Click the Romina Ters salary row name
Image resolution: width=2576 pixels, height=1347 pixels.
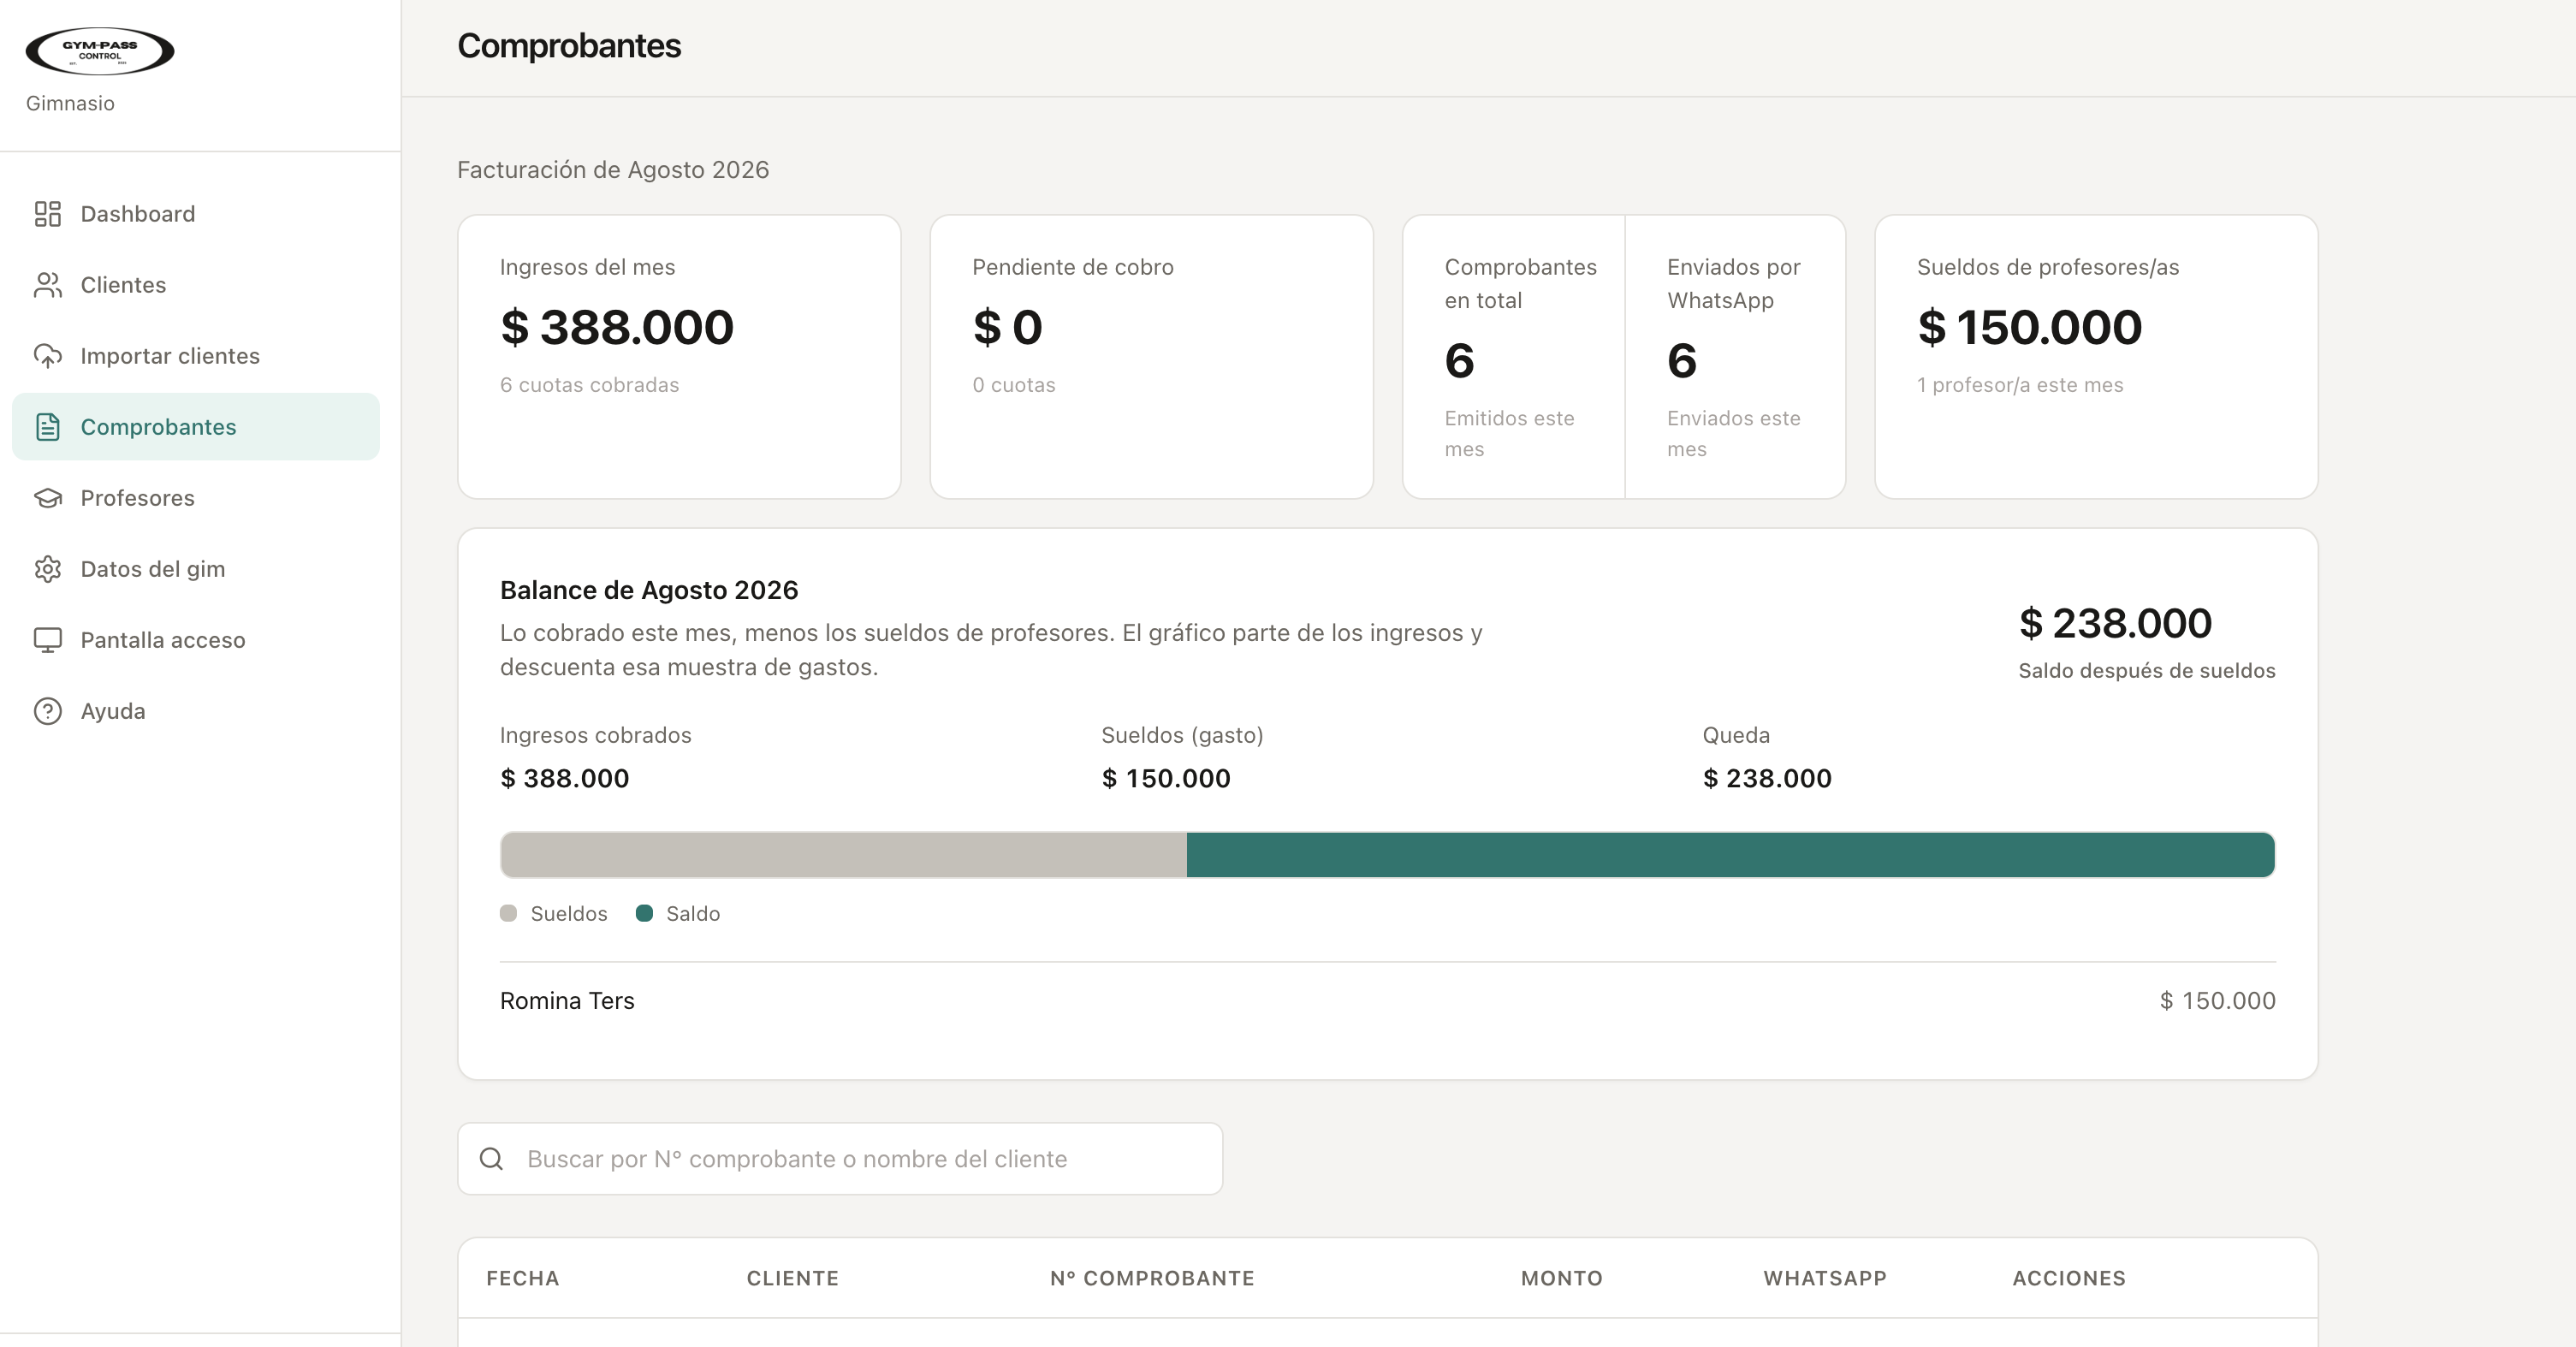pos(567,1001)
